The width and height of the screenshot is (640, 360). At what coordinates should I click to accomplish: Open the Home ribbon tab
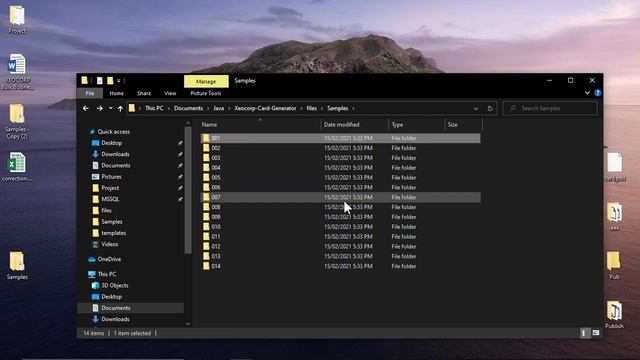tap(116, 93)
